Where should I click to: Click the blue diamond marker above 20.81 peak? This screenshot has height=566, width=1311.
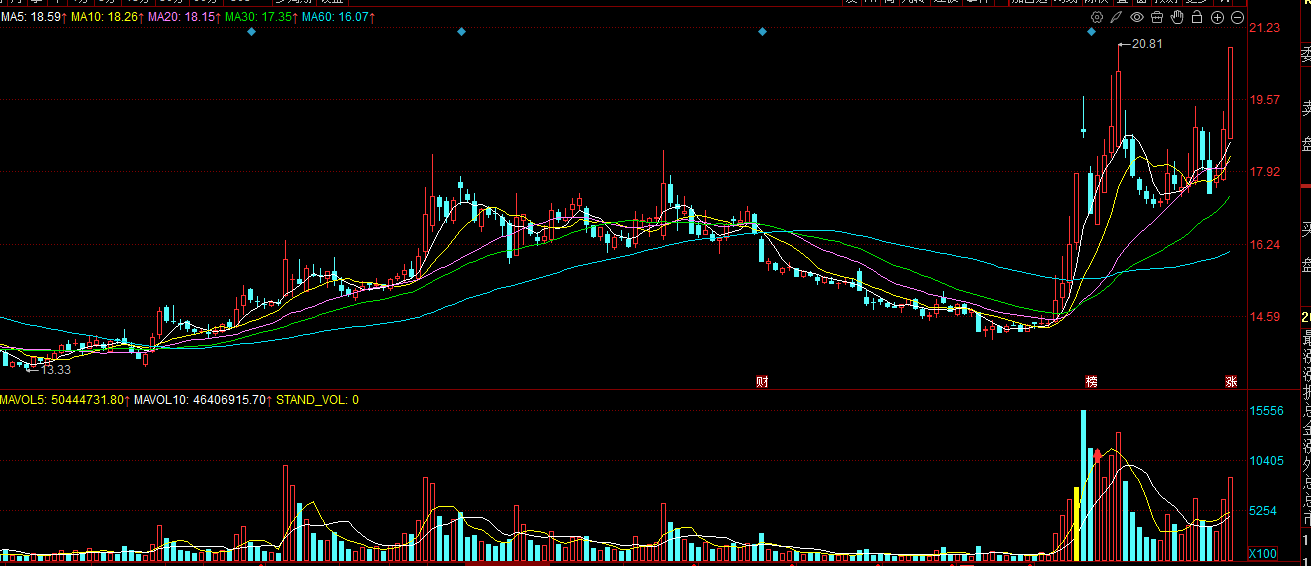point(1091,32)
